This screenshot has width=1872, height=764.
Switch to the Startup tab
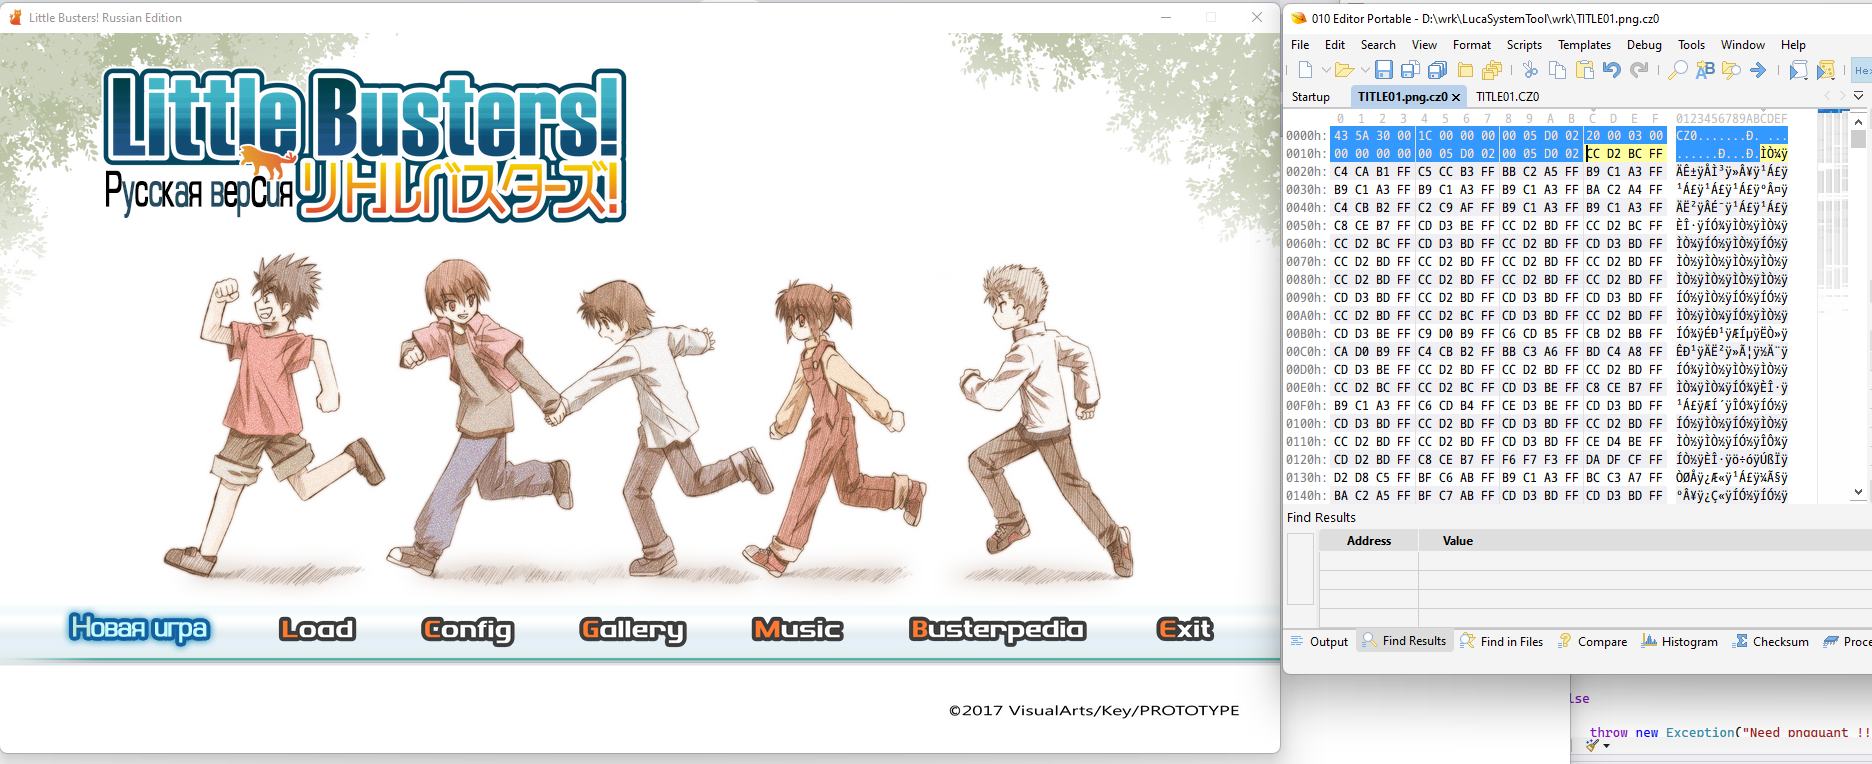tap(1311, 97)
